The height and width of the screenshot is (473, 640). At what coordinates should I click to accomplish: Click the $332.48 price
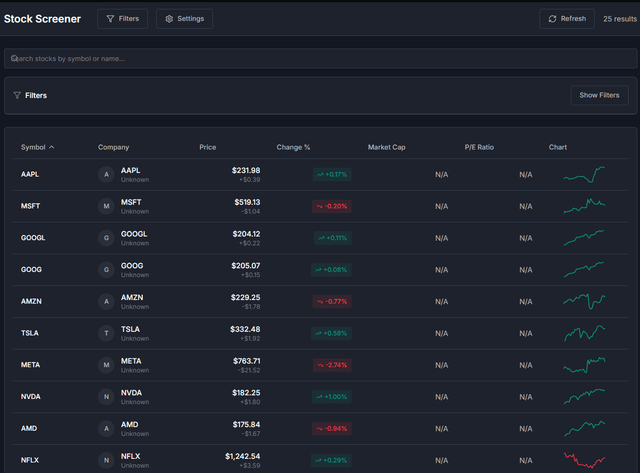[x=245, y=329]
